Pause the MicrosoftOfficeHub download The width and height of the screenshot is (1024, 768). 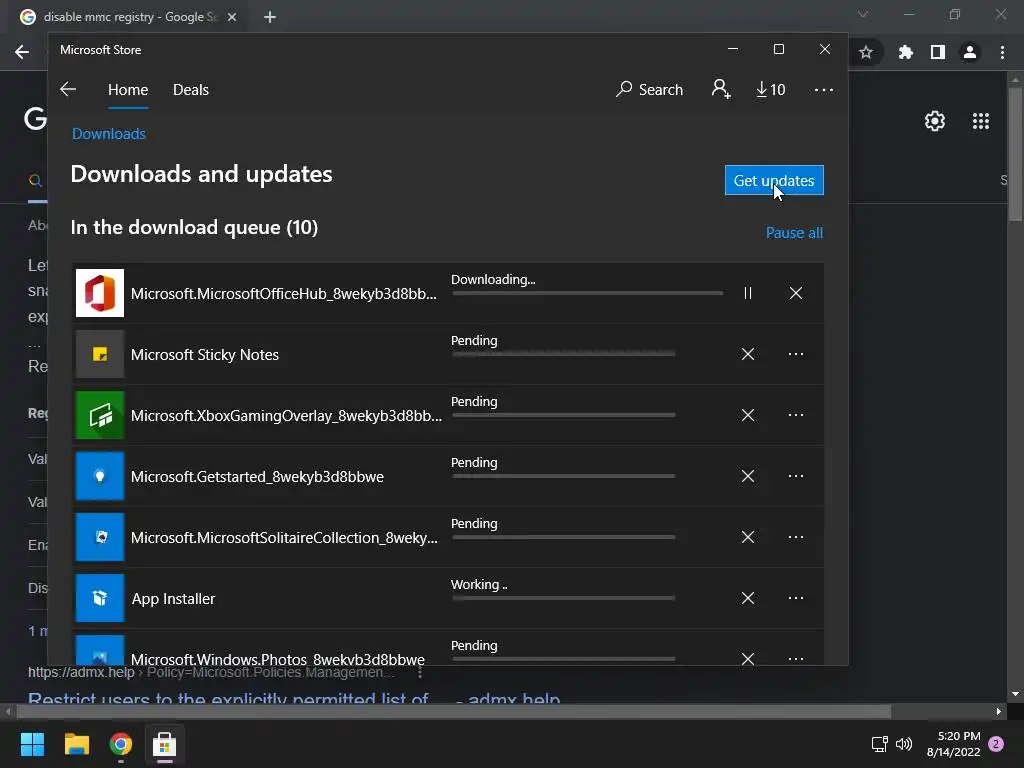[748, 293]
